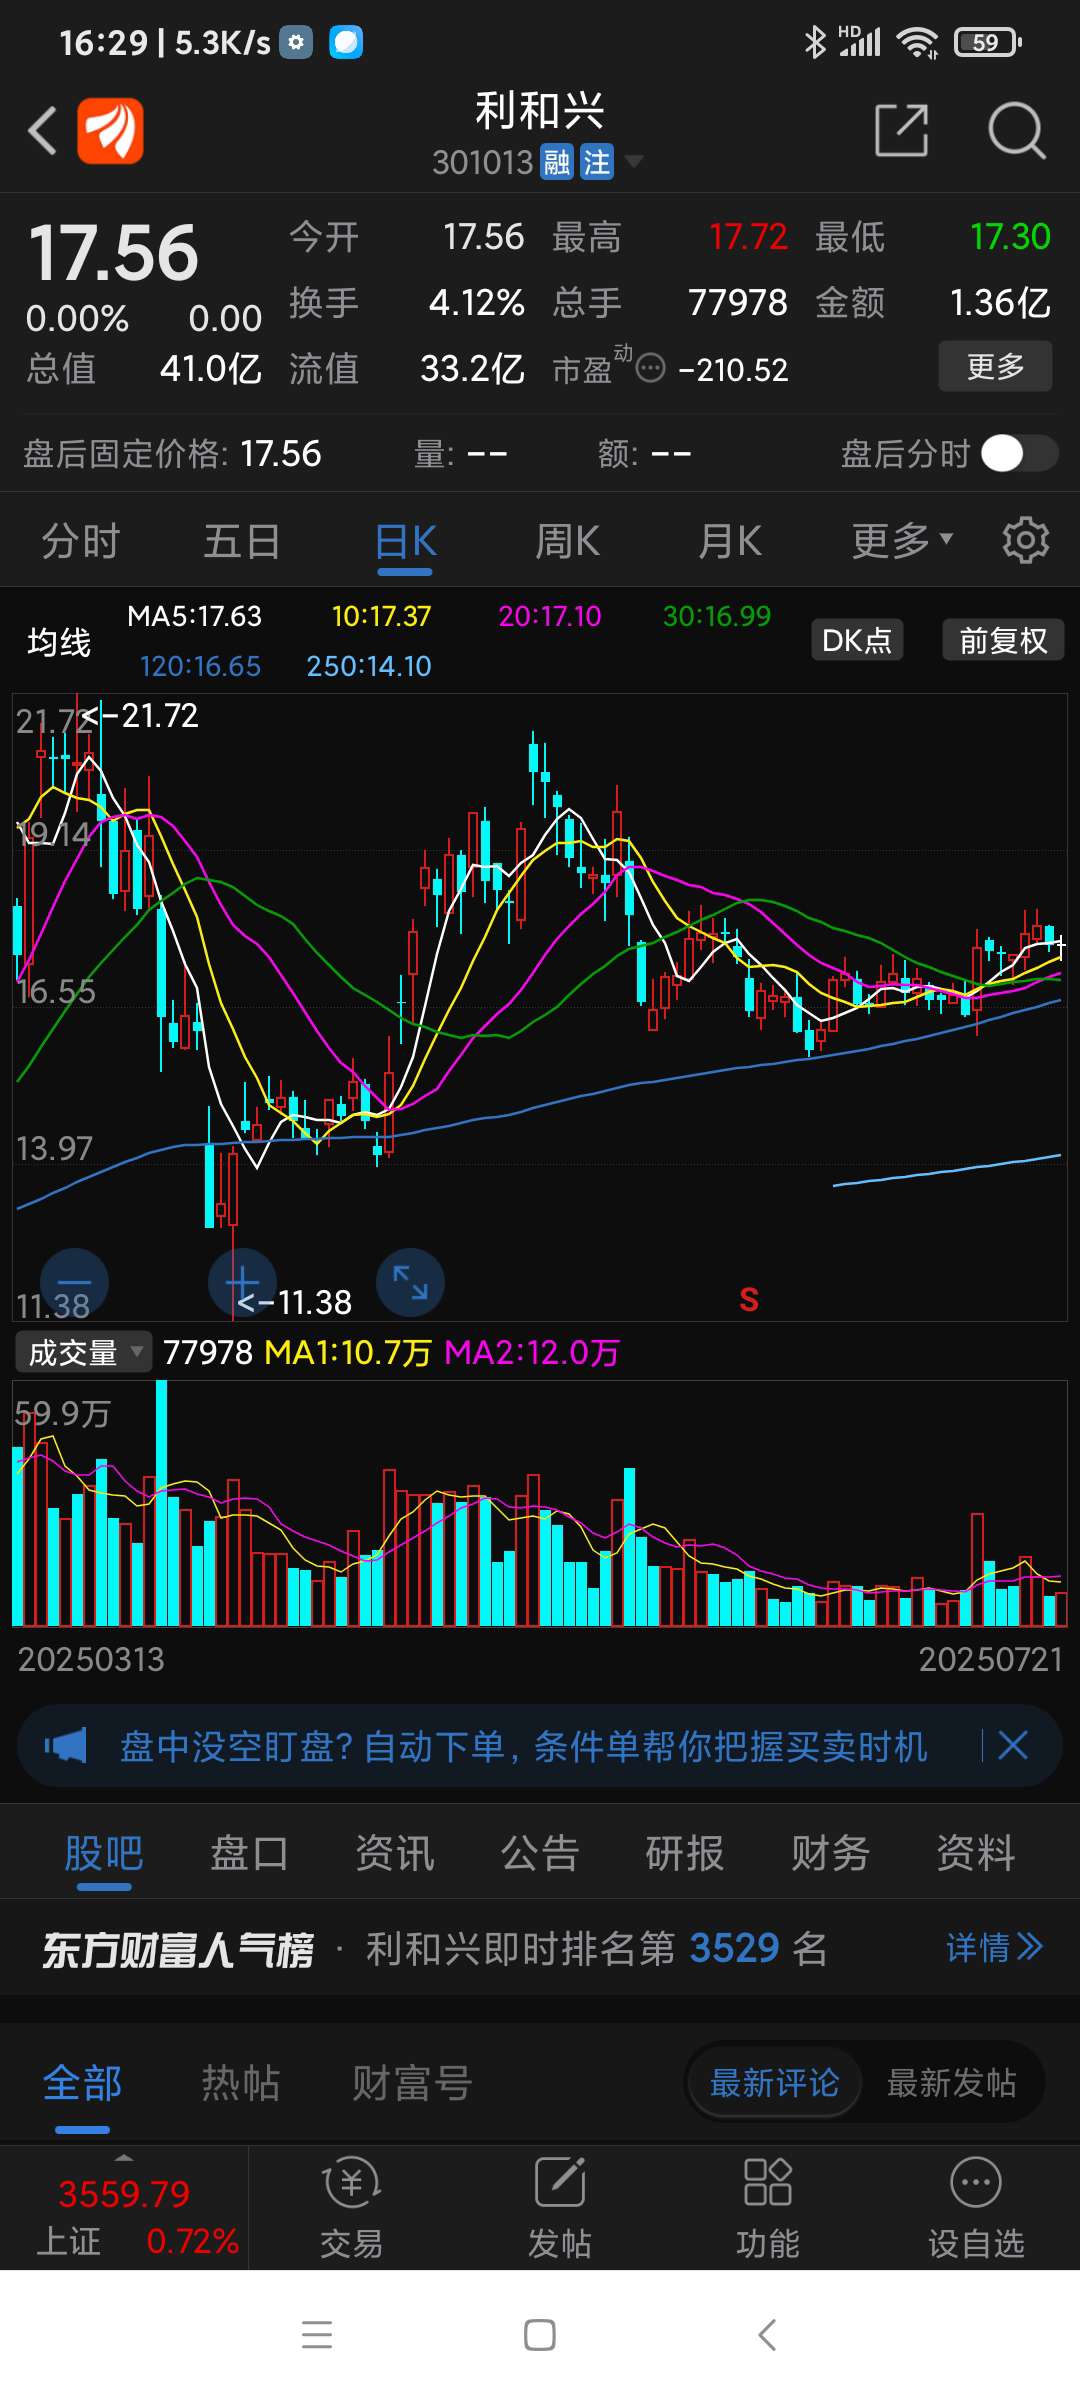Image resolution: width=1080 pixels, height=2400 pixels.
Task: Select the 日K chart tab
Action: [405, 541]
